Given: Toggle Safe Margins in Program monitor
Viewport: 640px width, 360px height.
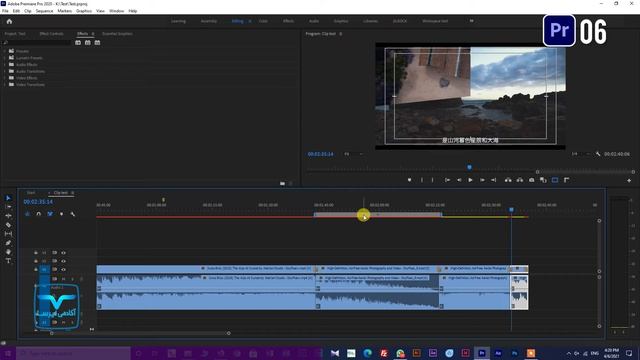Looking at the screenshot, I should click(555, 180).
